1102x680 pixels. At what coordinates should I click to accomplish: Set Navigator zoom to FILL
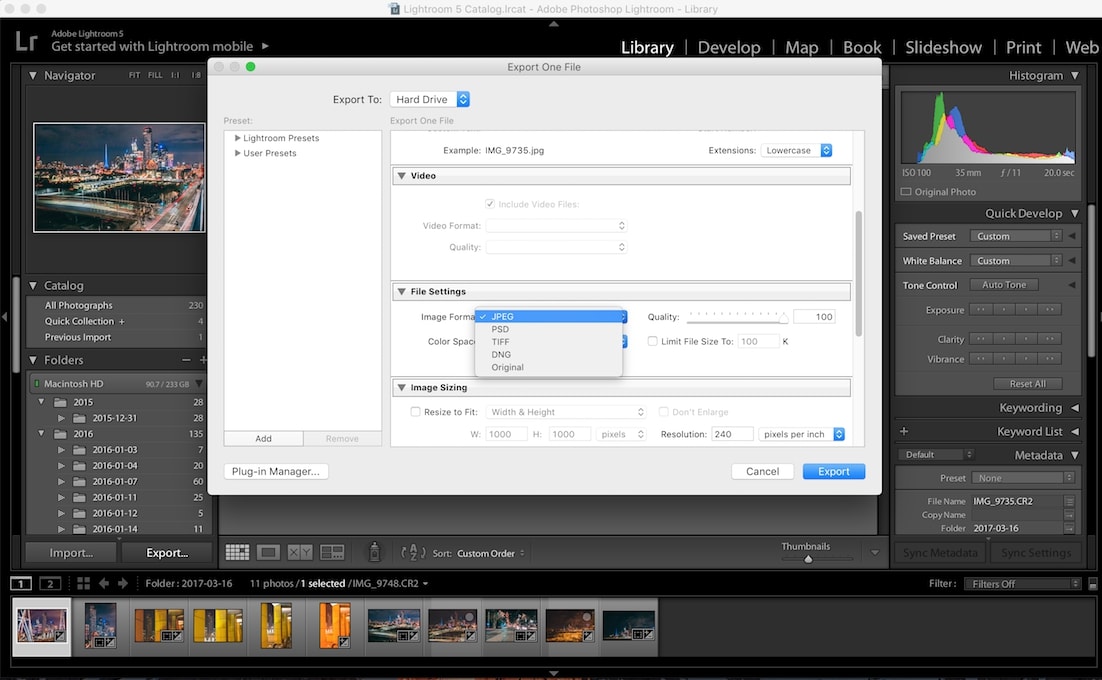tap(155, 75)
